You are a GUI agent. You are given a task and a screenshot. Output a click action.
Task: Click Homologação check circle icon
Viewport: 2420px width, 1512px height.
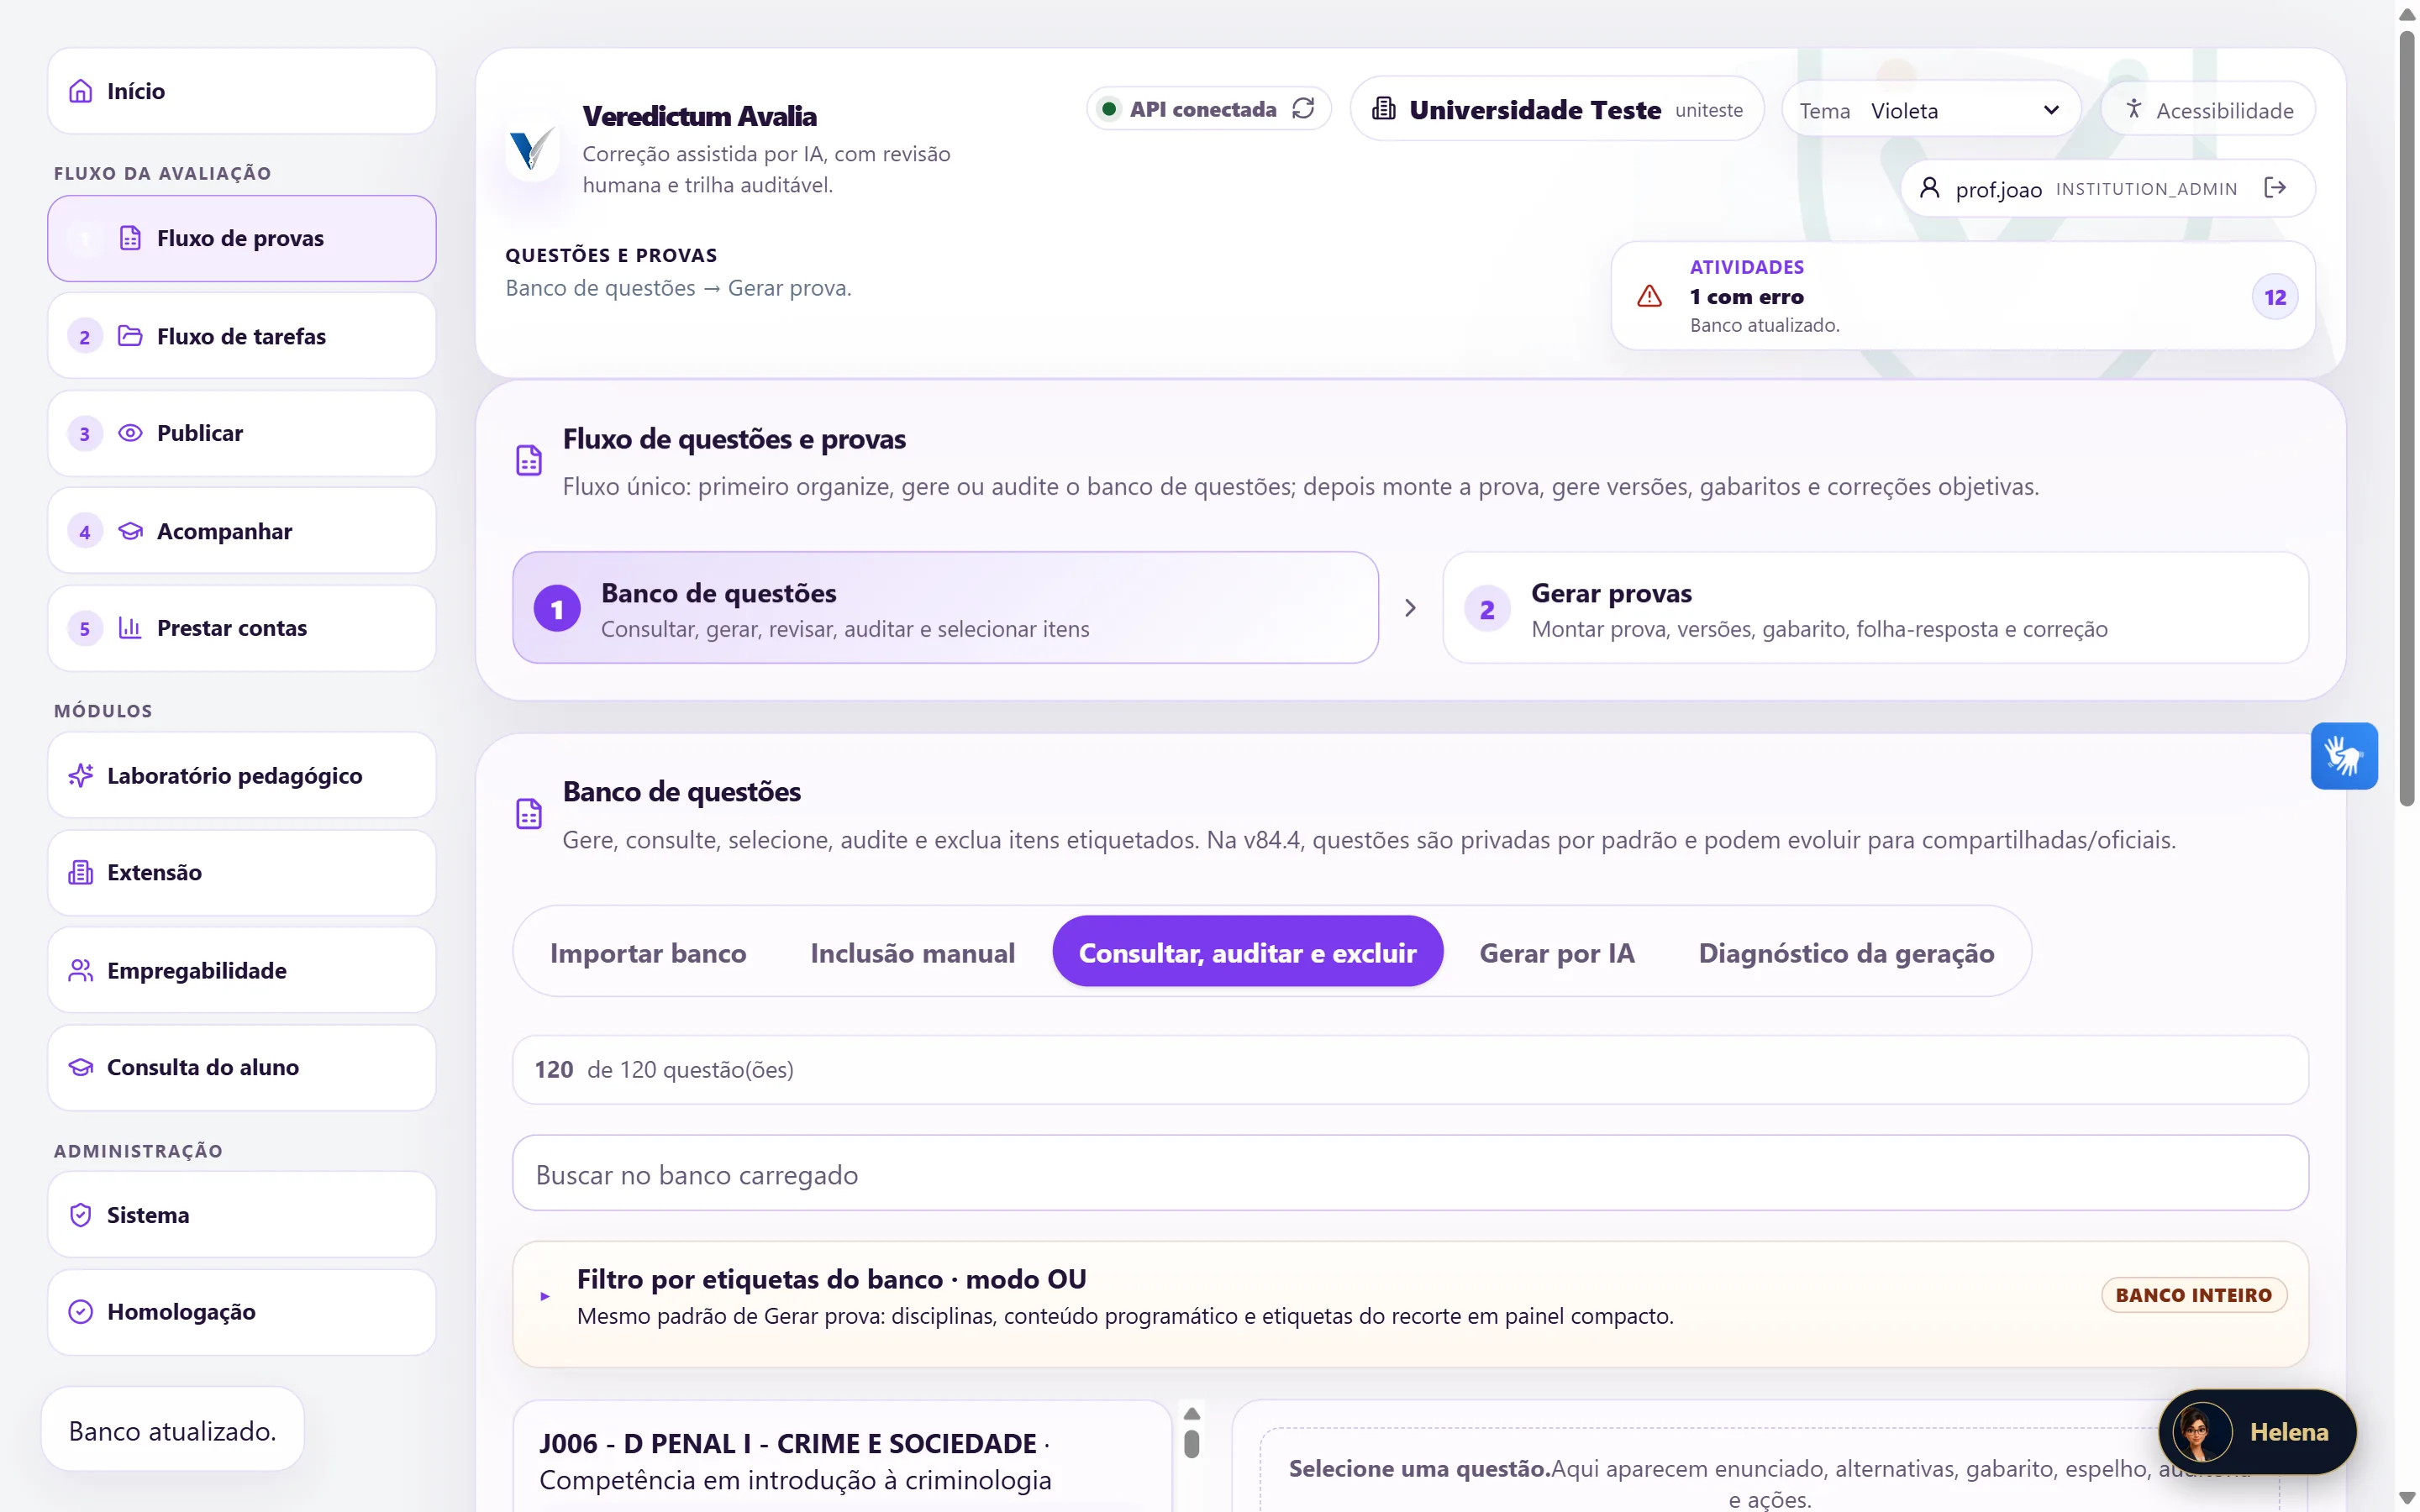81,1311
